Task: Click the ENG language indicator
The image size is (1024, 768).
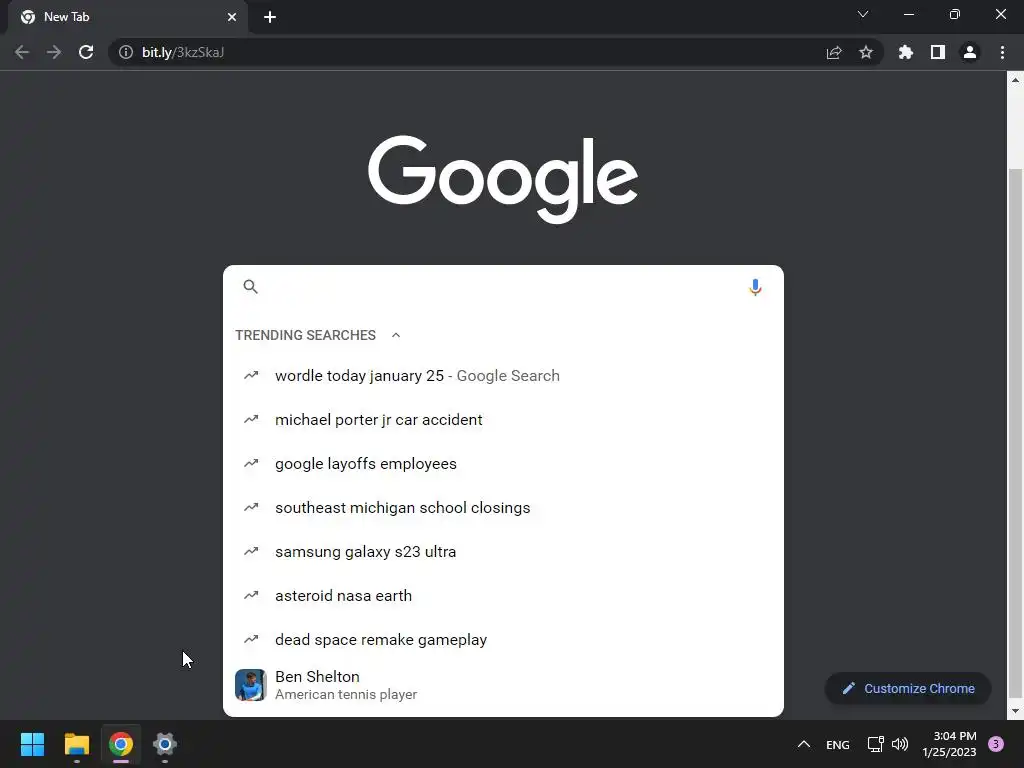Action: (838, 745)
